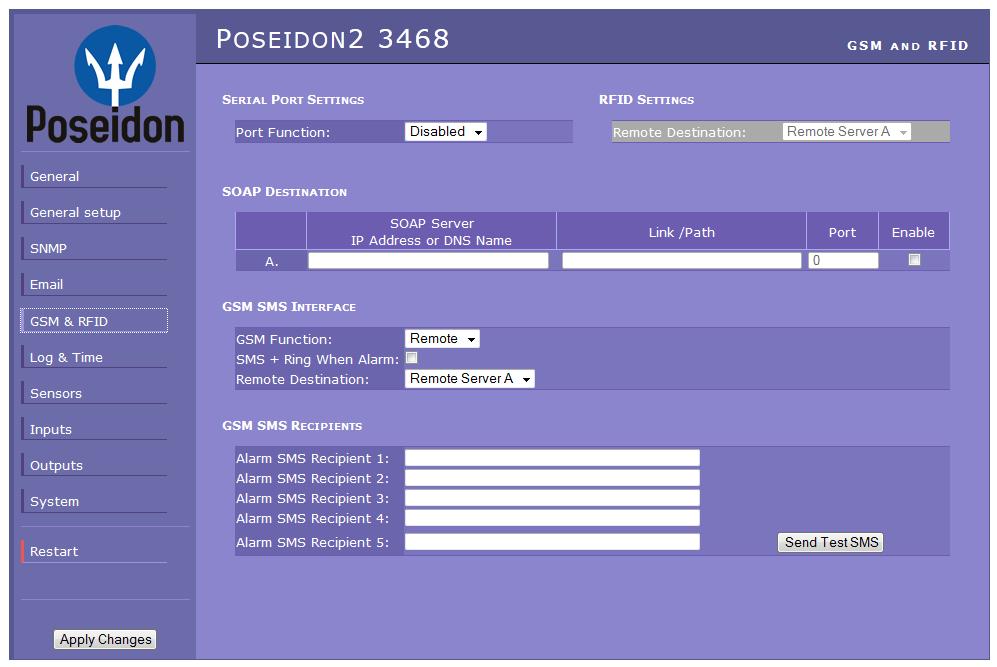997x667 pixels.
Task: Click the RFID Settings heading
Action: (x=646, y=100)
